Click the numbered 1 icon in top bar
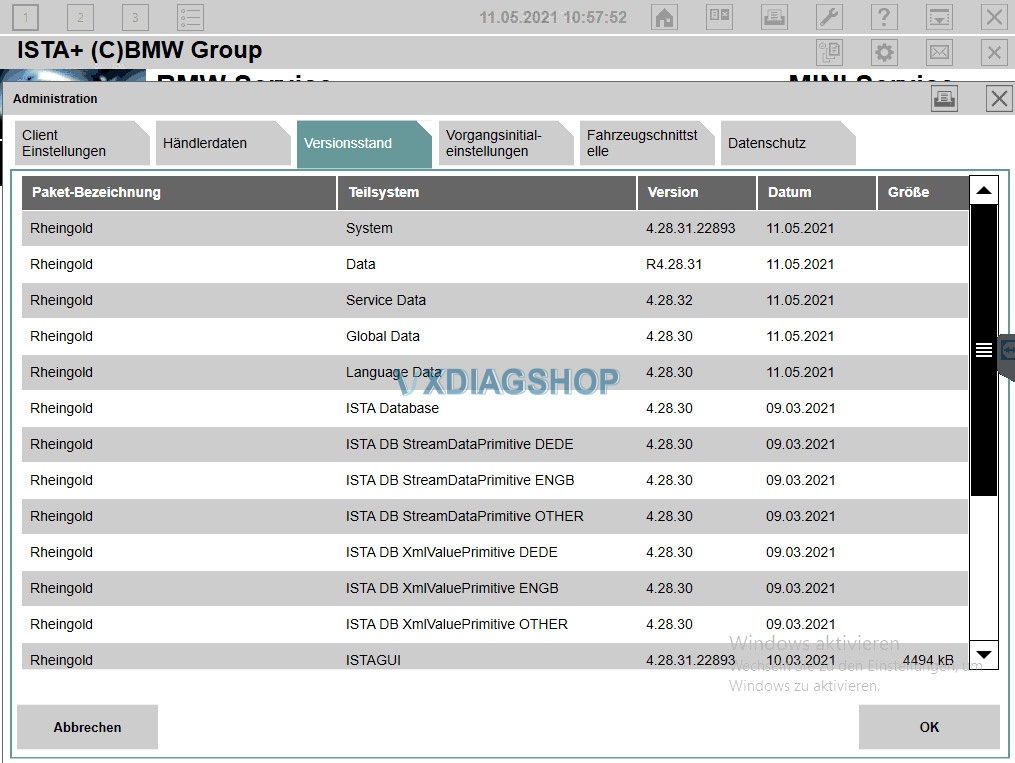This screenshot has height=763, width=1015. point(26,17)
